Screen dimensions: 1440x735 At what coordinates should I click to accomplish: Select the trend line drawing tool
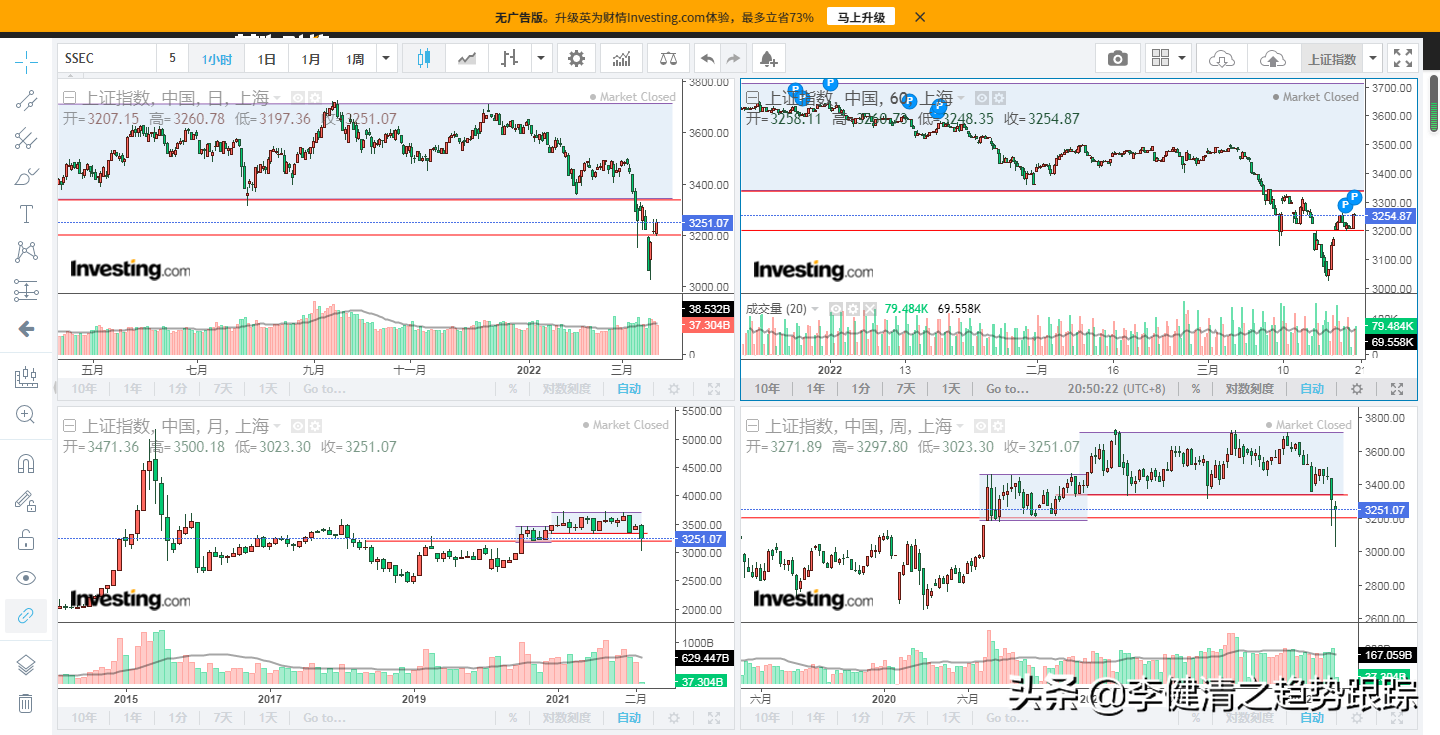tap(26, 100)
